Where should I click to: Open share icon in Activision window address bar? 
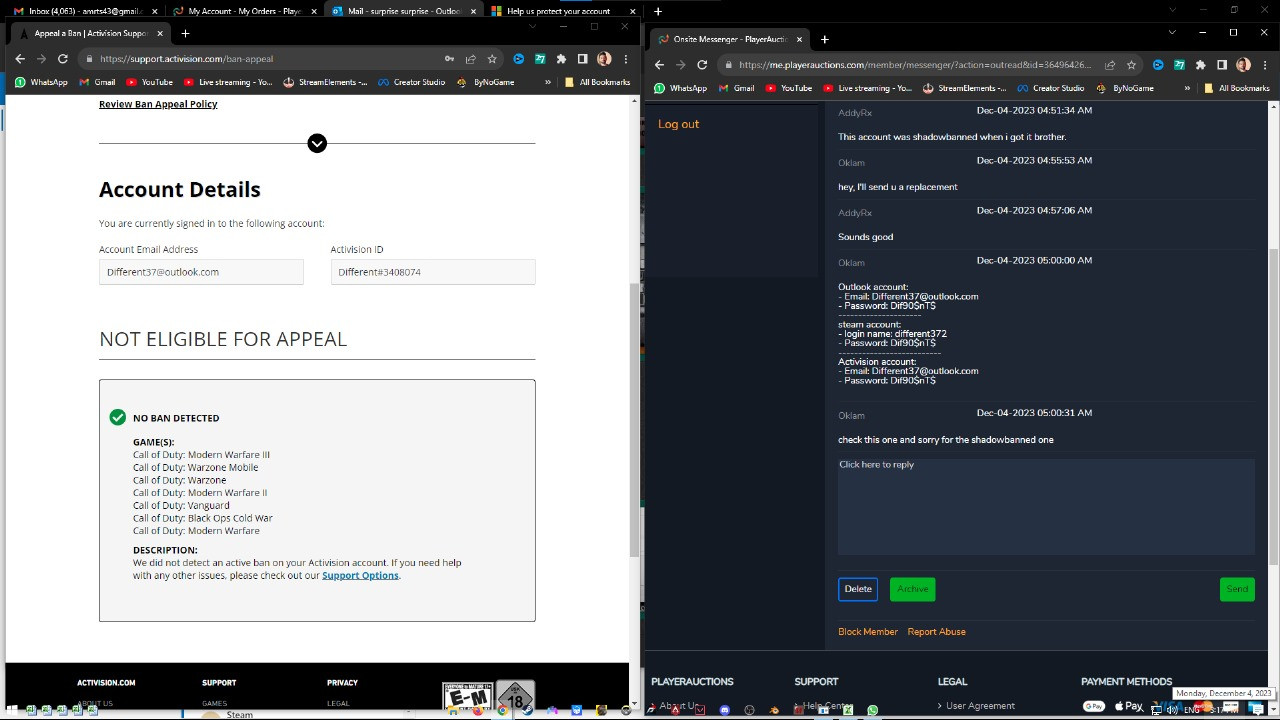point(471,59)
